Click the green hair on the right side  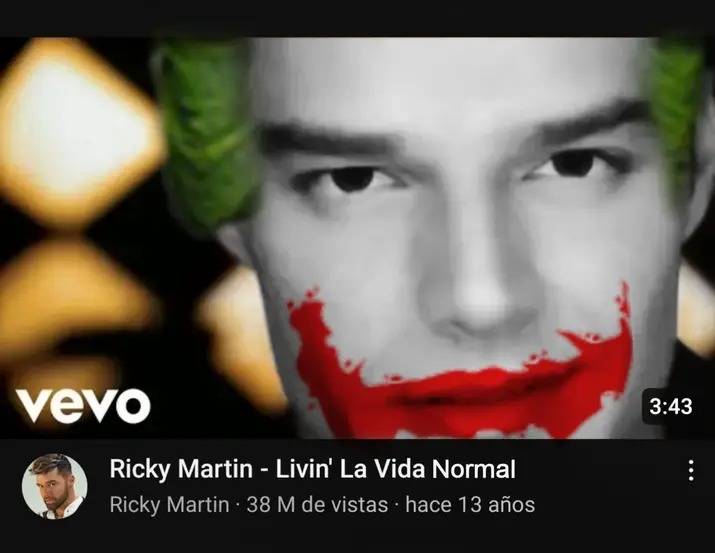[677, 114]
